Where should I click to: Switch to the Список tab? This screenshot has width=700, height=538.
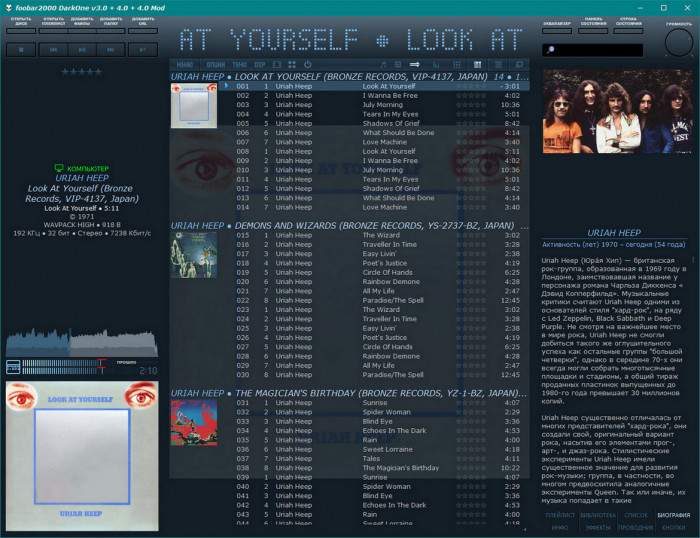click(x=636, y=515)
